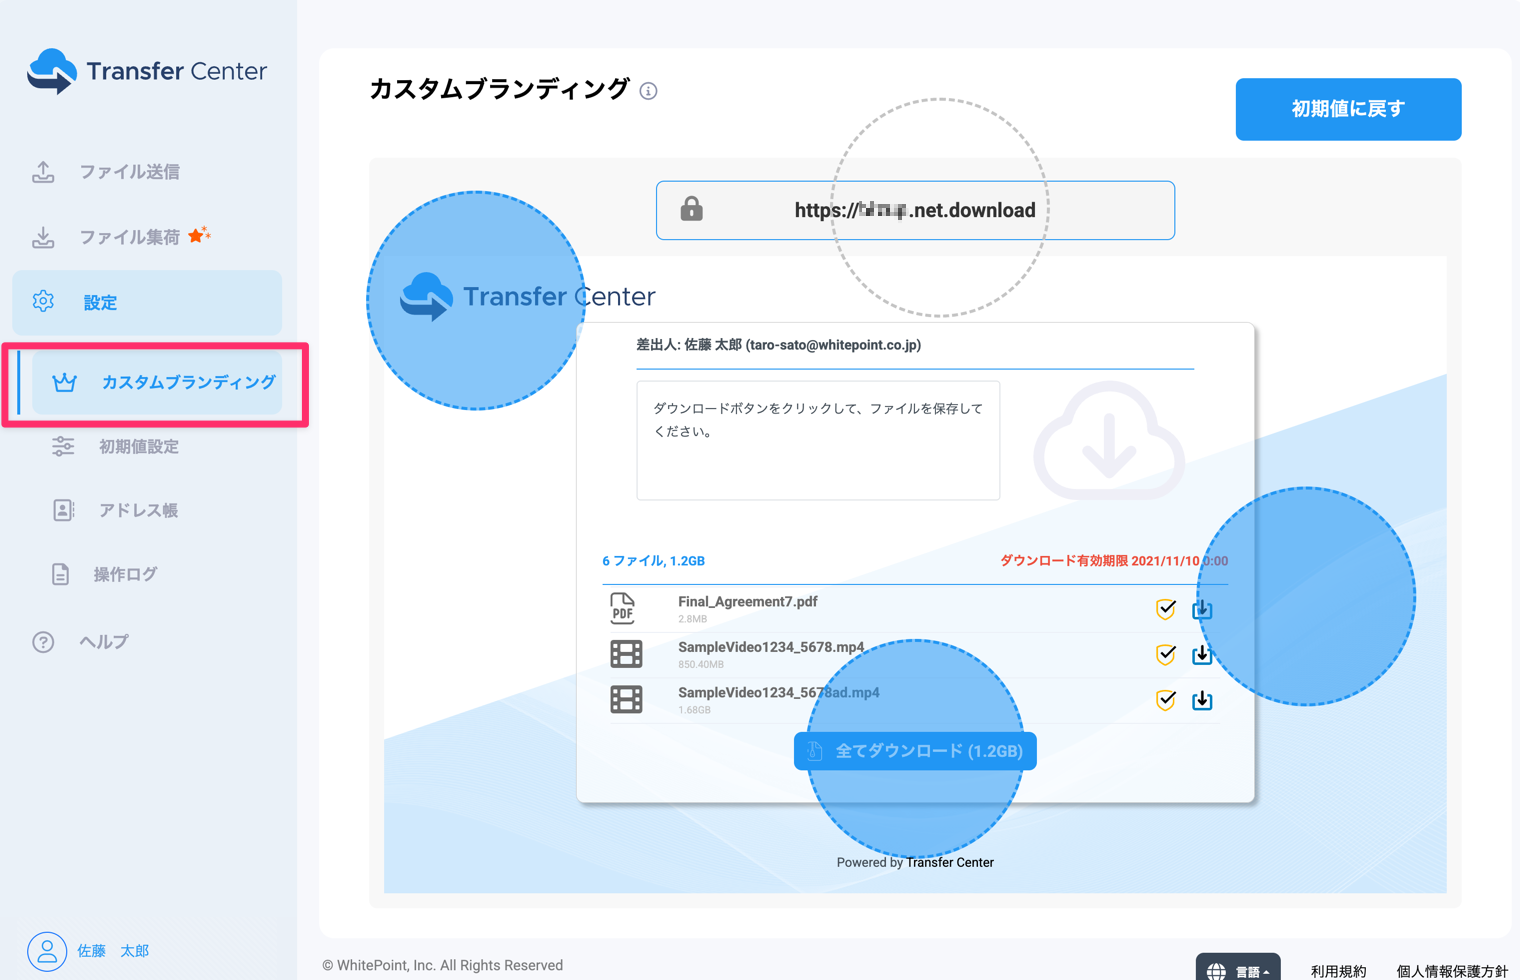The image size is (1520, 980).
Task: Click the document icon beside 操作ログ
Action: click(x=61, y=574)
